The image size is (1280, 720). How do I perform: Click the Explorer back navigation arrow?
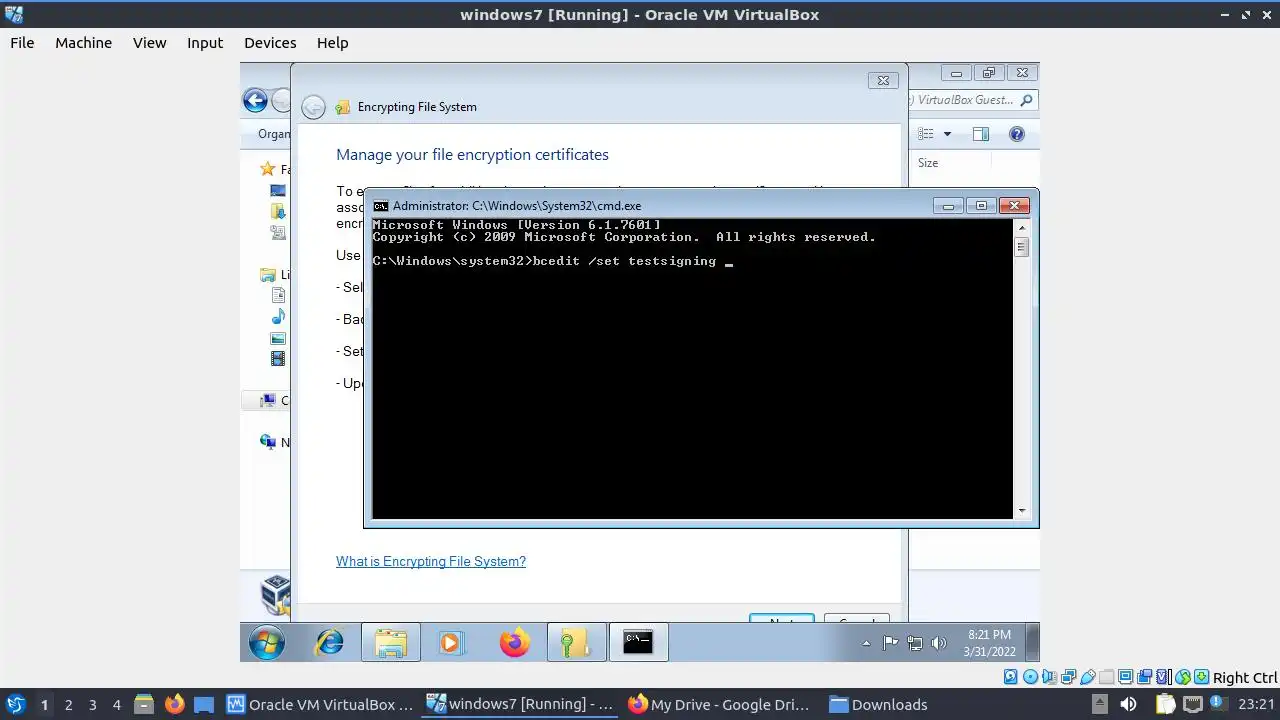pyautogui.click(x=254, y=100)
